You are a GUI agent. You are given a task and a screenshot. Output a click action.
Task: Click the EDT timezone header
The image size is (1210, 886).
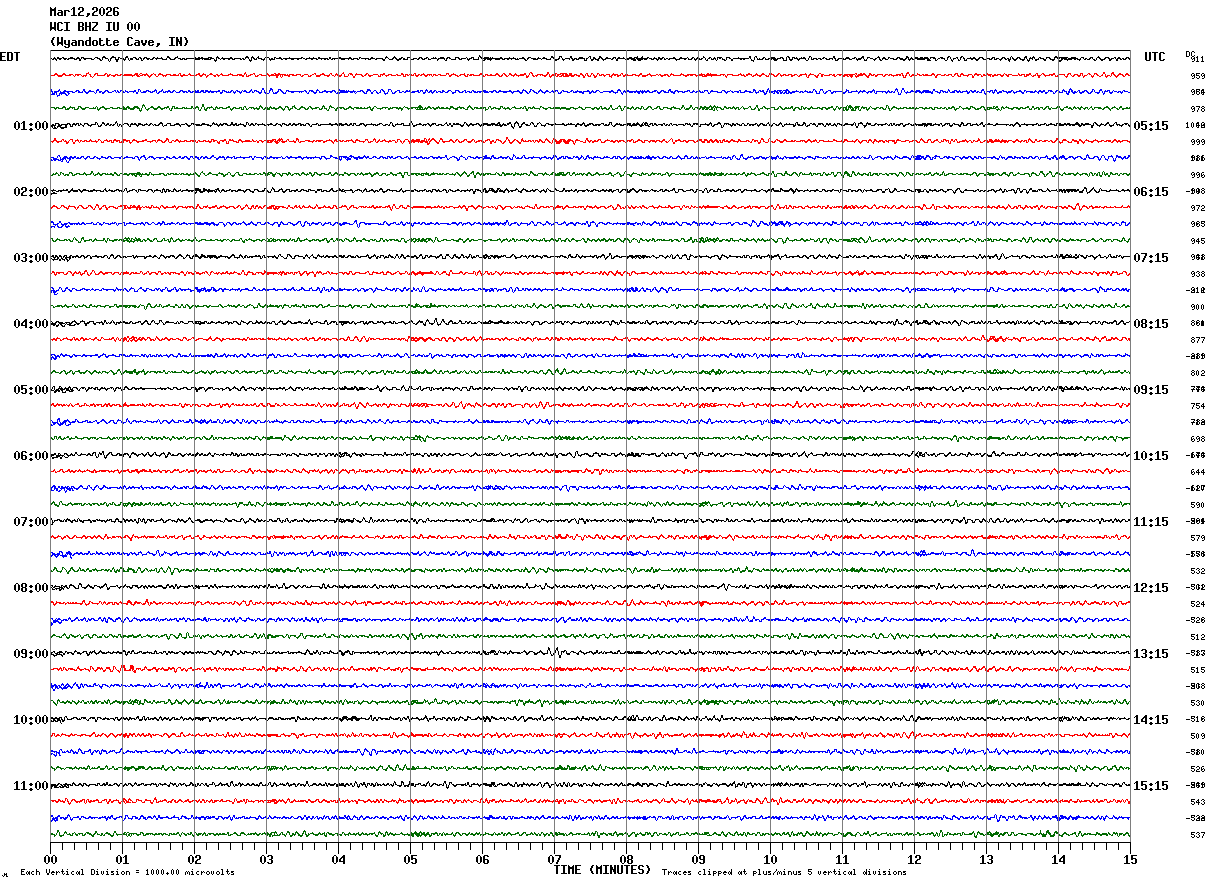click(x=10, y=57)
